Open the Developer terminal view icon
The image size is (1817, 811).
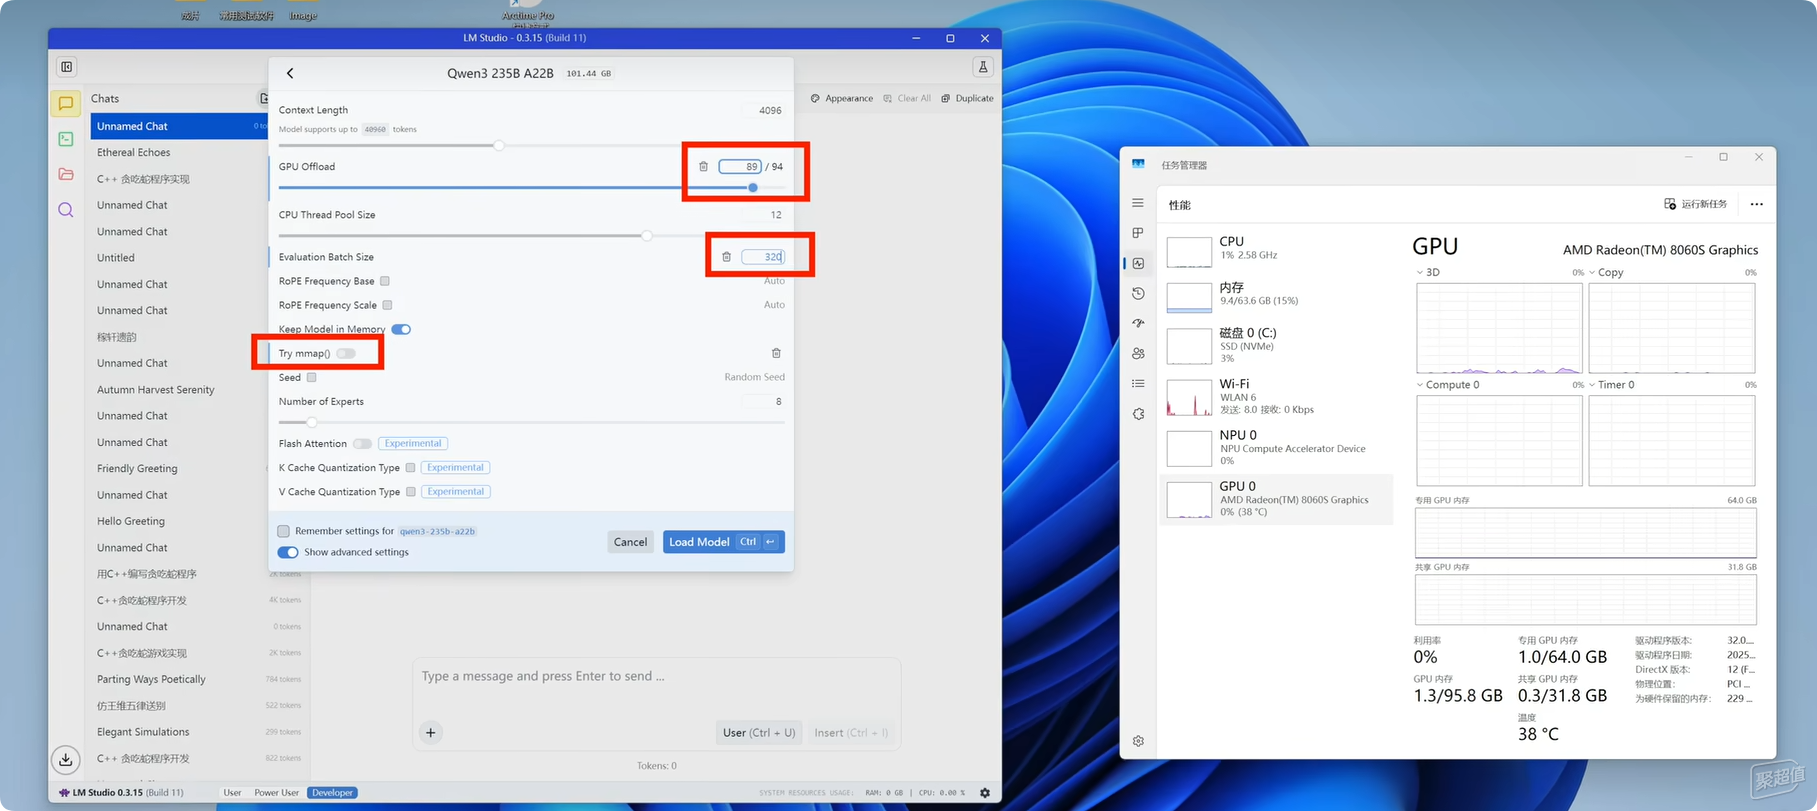coord(66,139)
